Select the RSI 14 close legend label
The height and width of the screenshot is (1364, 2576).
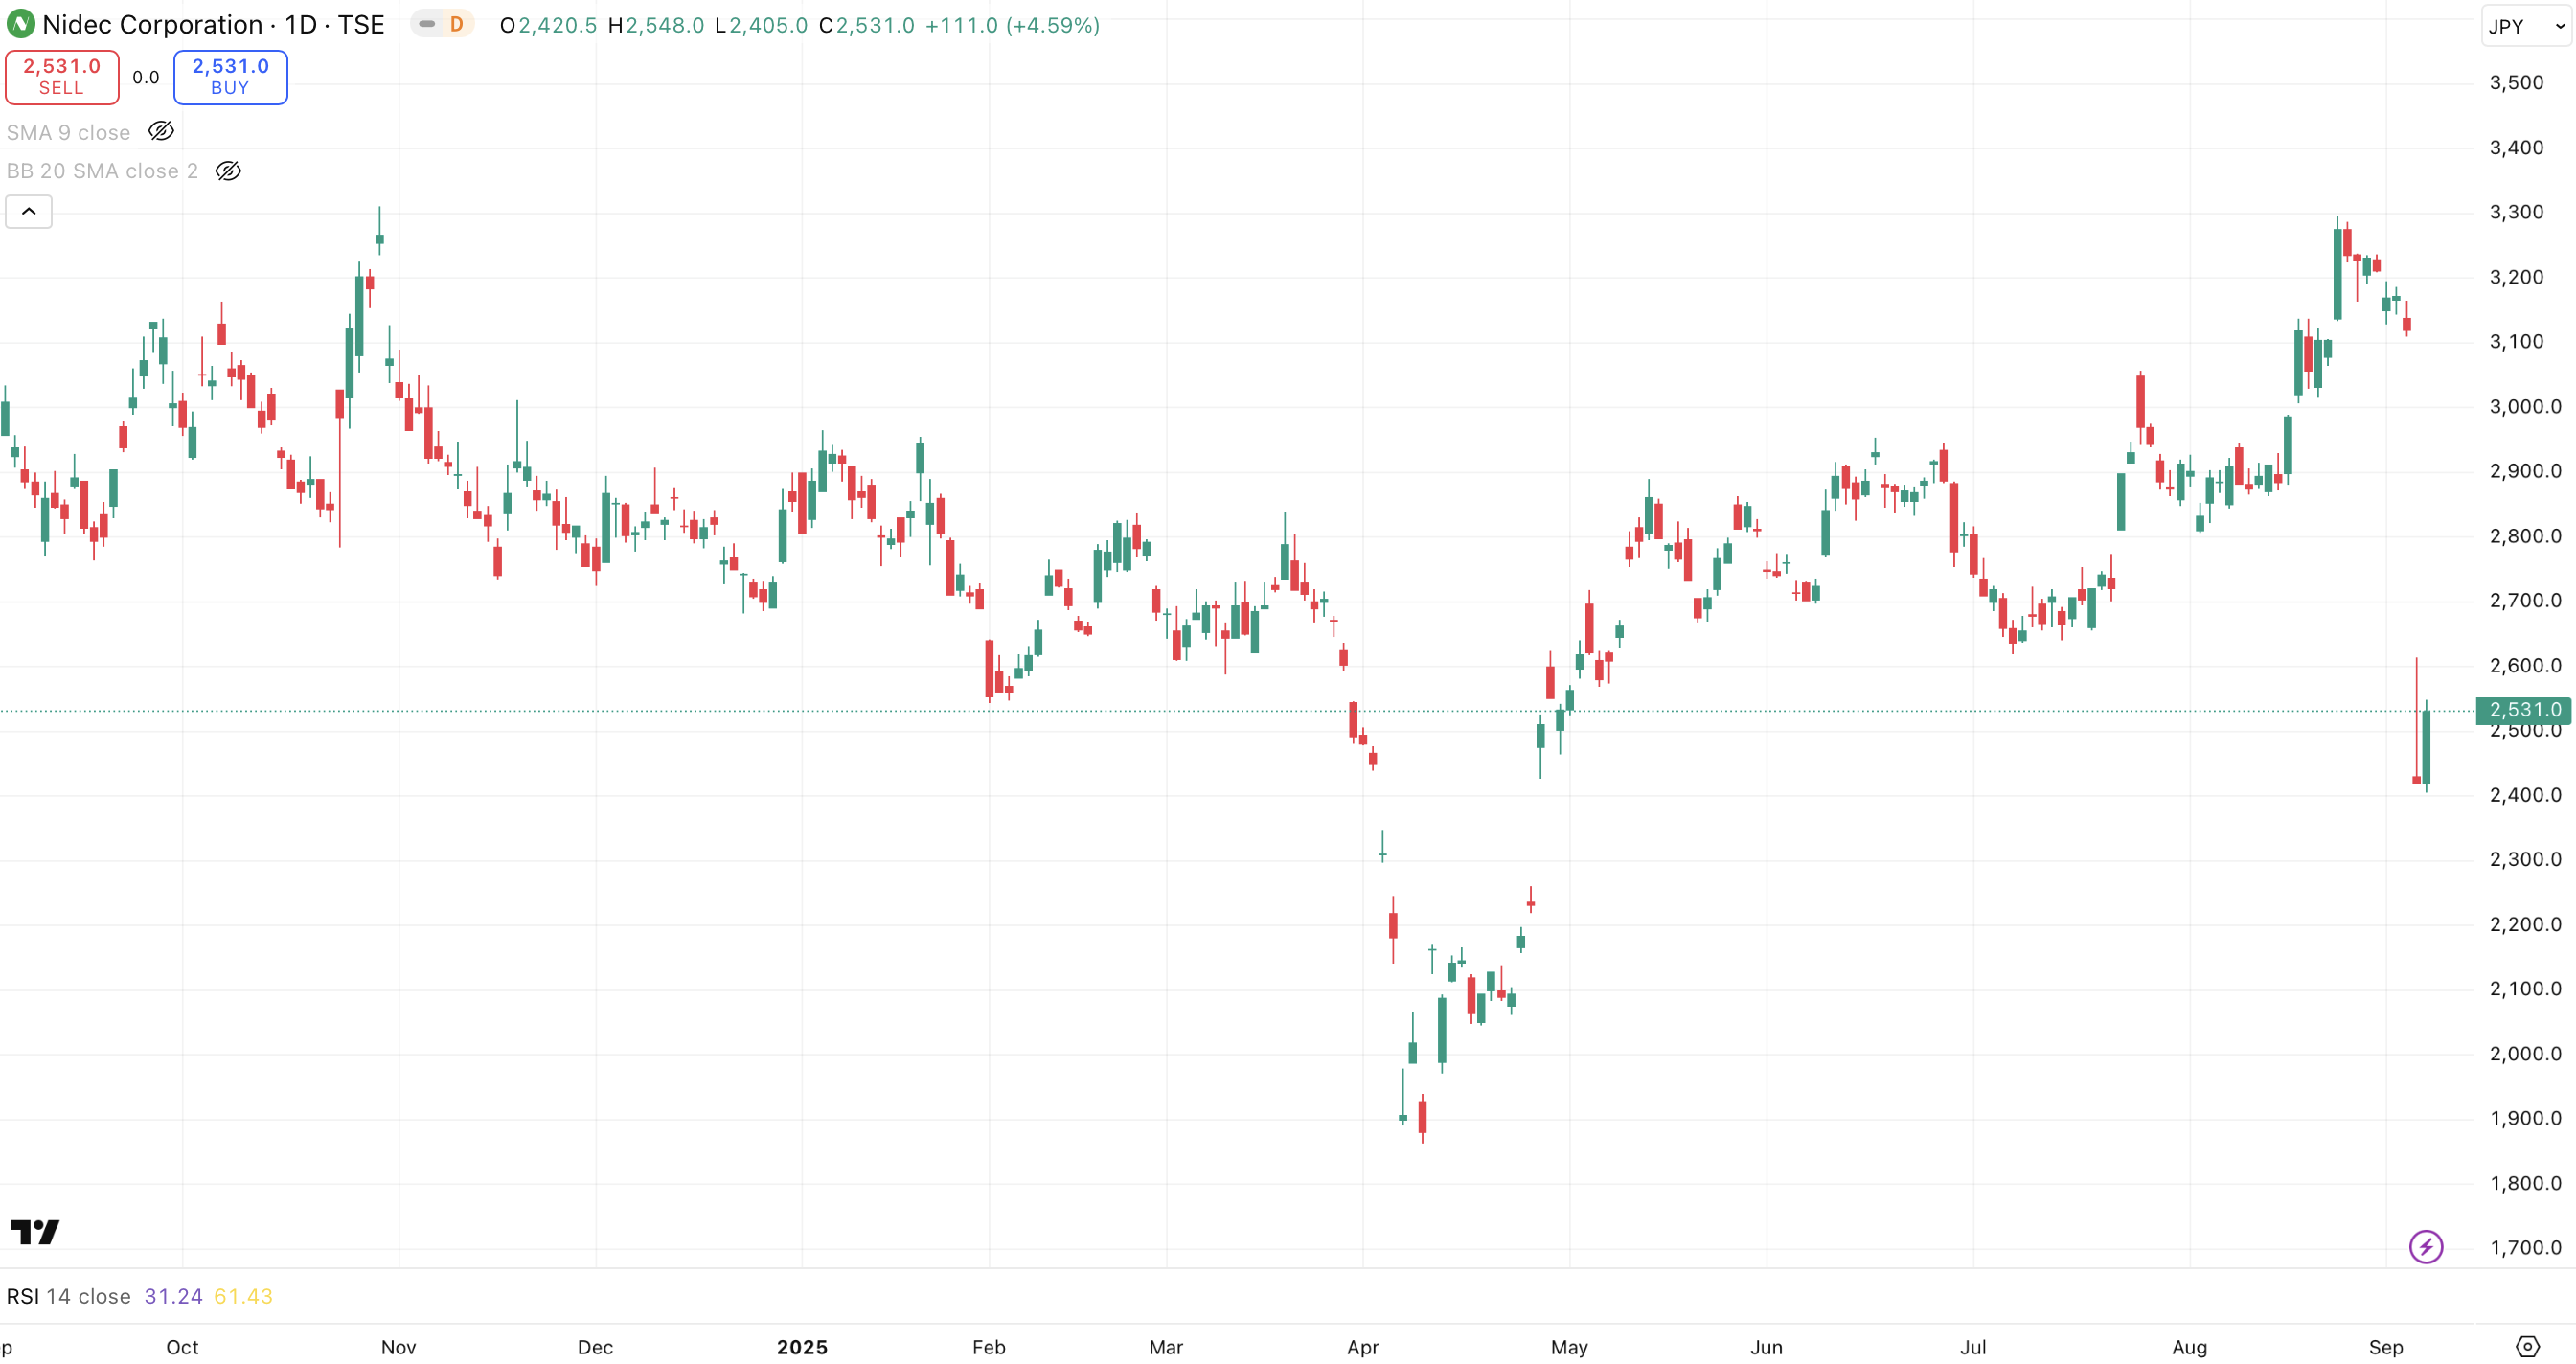pyautogui.click(x=69, y=1296)
